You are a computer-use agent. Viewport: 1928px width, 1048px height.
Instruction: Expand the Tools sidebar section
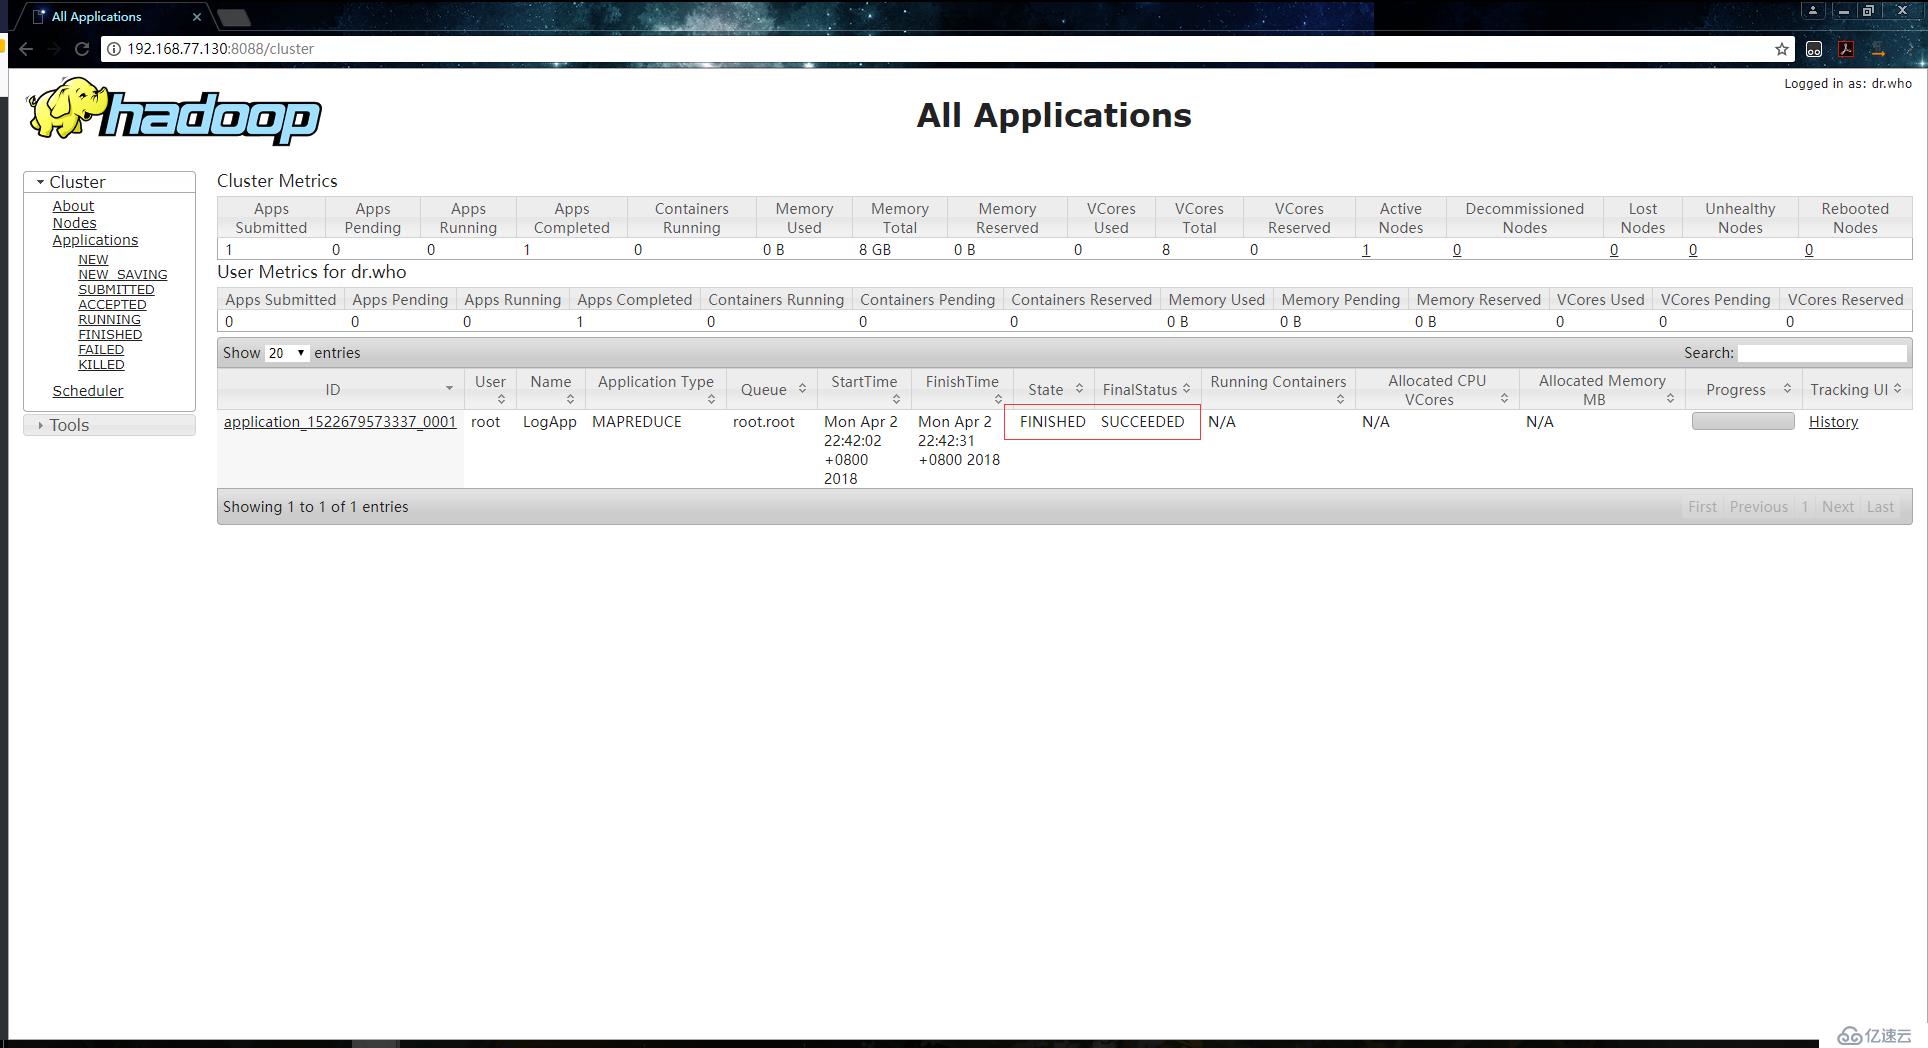pos(109,425)
